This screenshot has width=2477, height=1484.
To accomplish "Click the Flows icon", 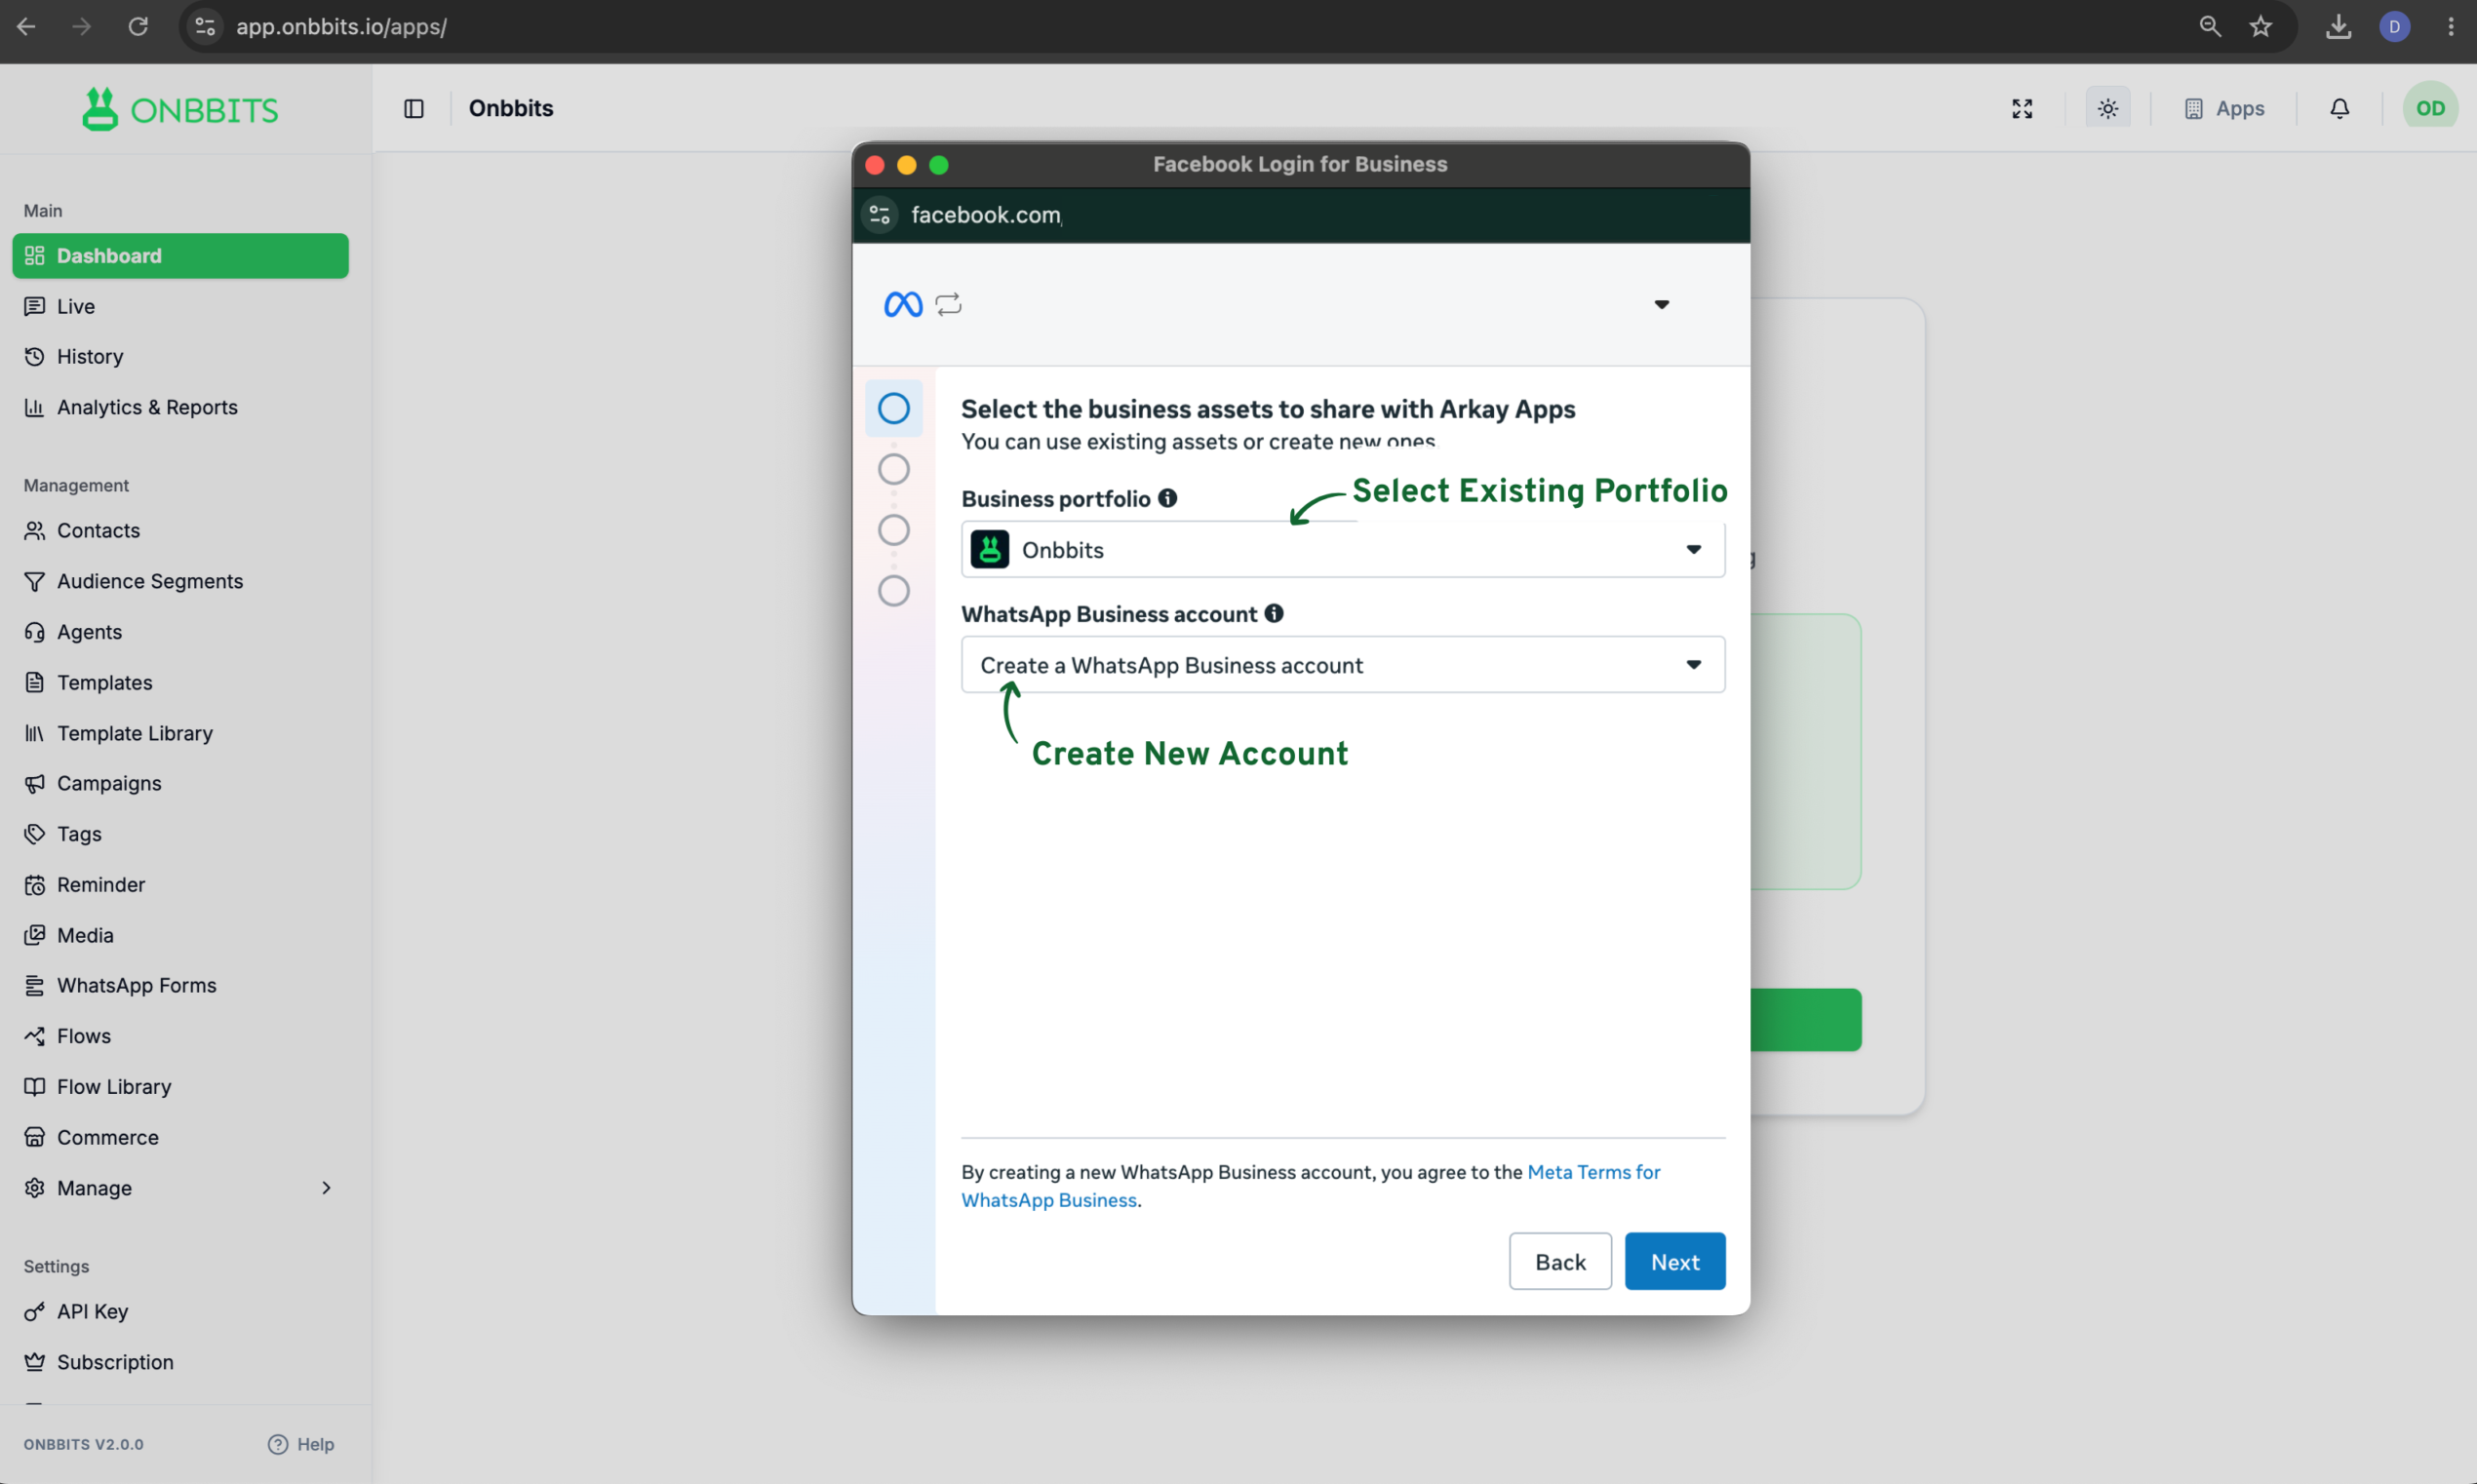I will point(35,1036).
